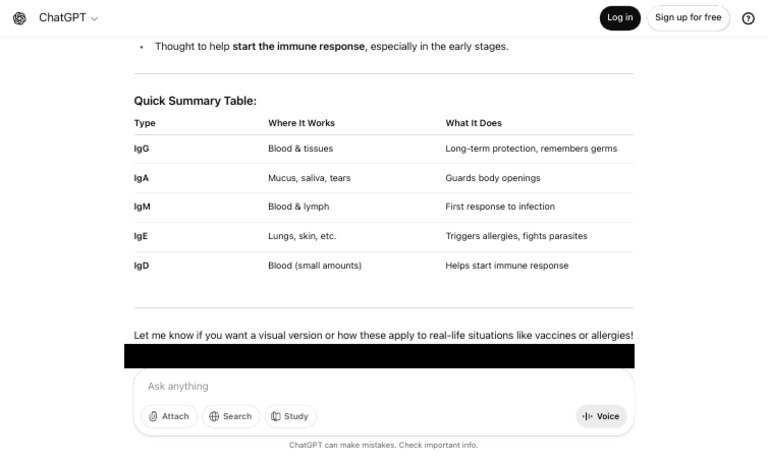Click the IgG row label

click(142, 148)
